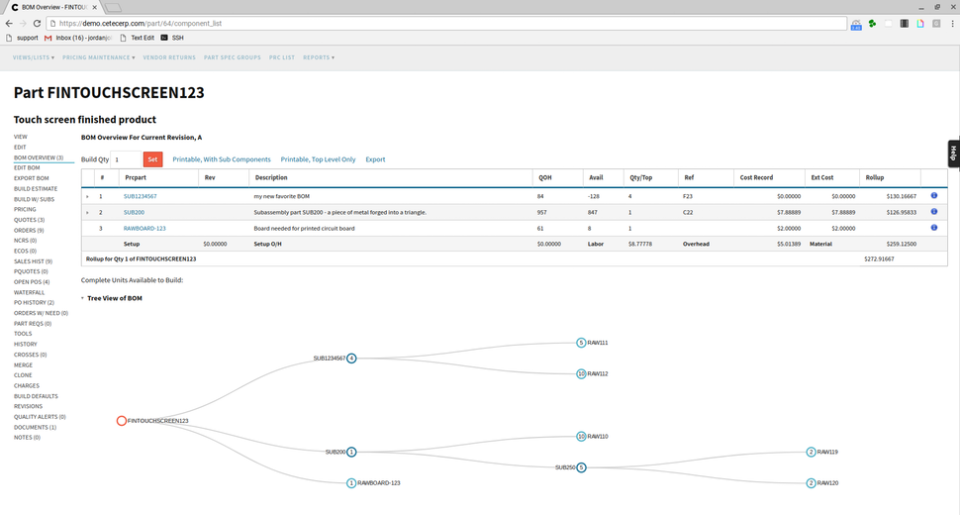Open the Gmail Inbox bookmark
This screenshot has height=515, width=960.
click(x=78, y=38)
